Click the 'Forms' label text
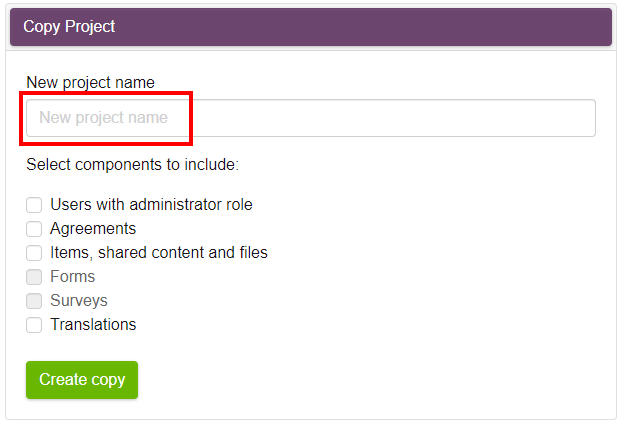This screenshot has height=426, width=621. [x=72, y=276]
